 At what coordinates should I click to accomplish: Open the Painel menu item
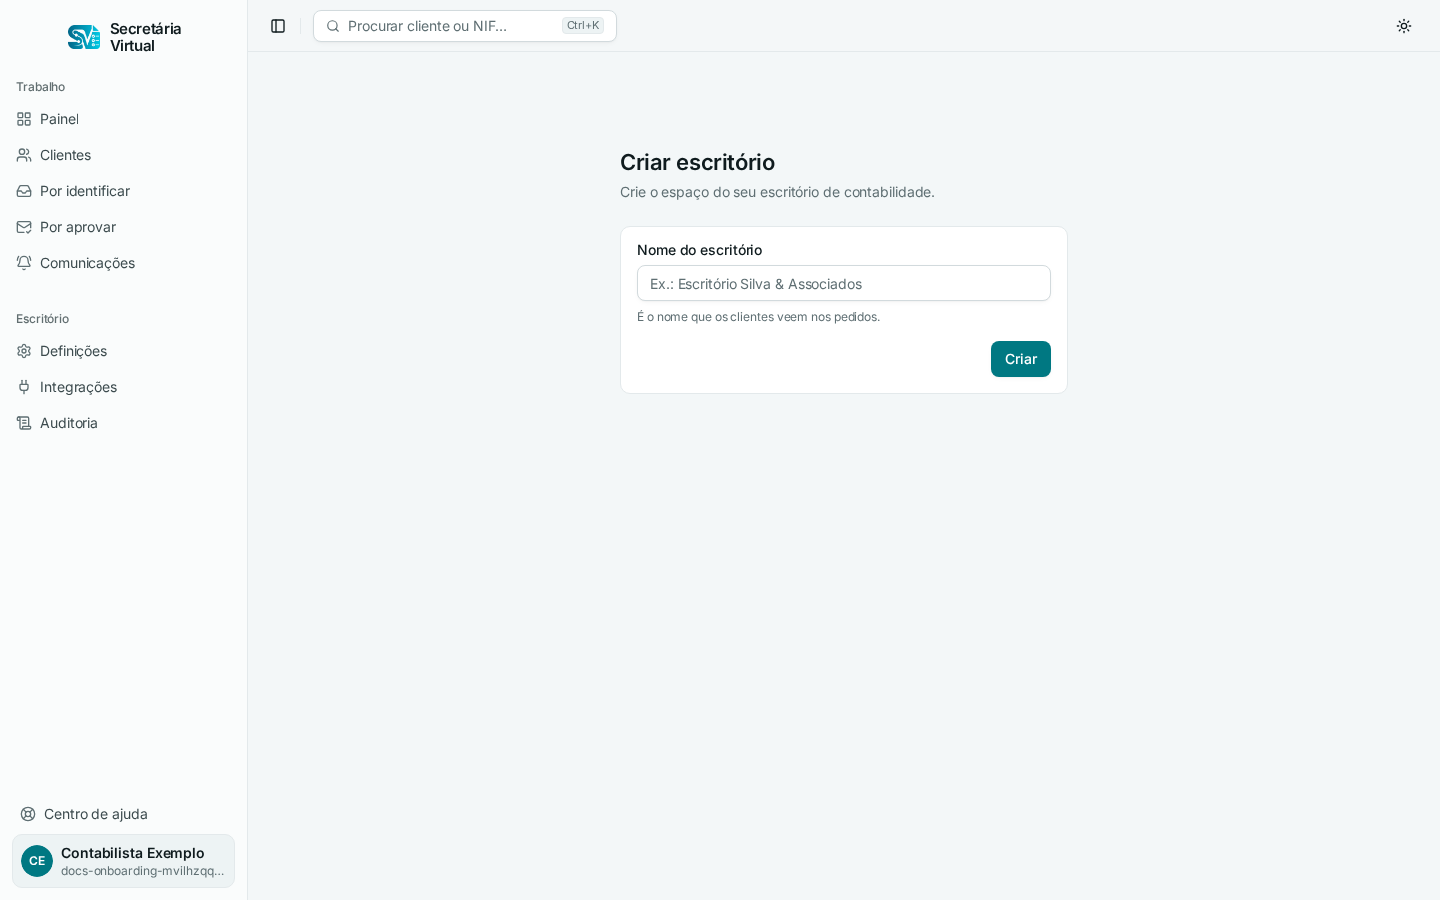coord(124,119)
